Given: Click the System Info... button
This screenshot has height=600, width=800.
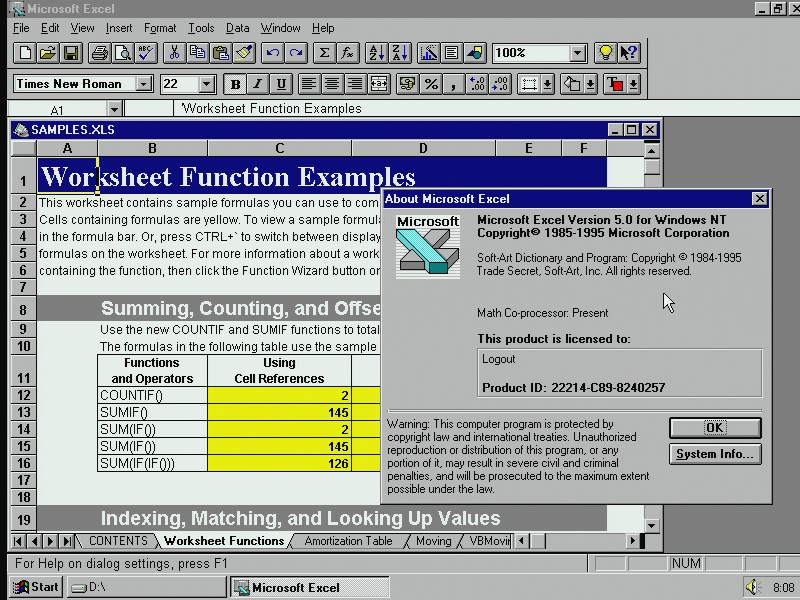Looking at the screenshot, I should click(x=715, y=454).
